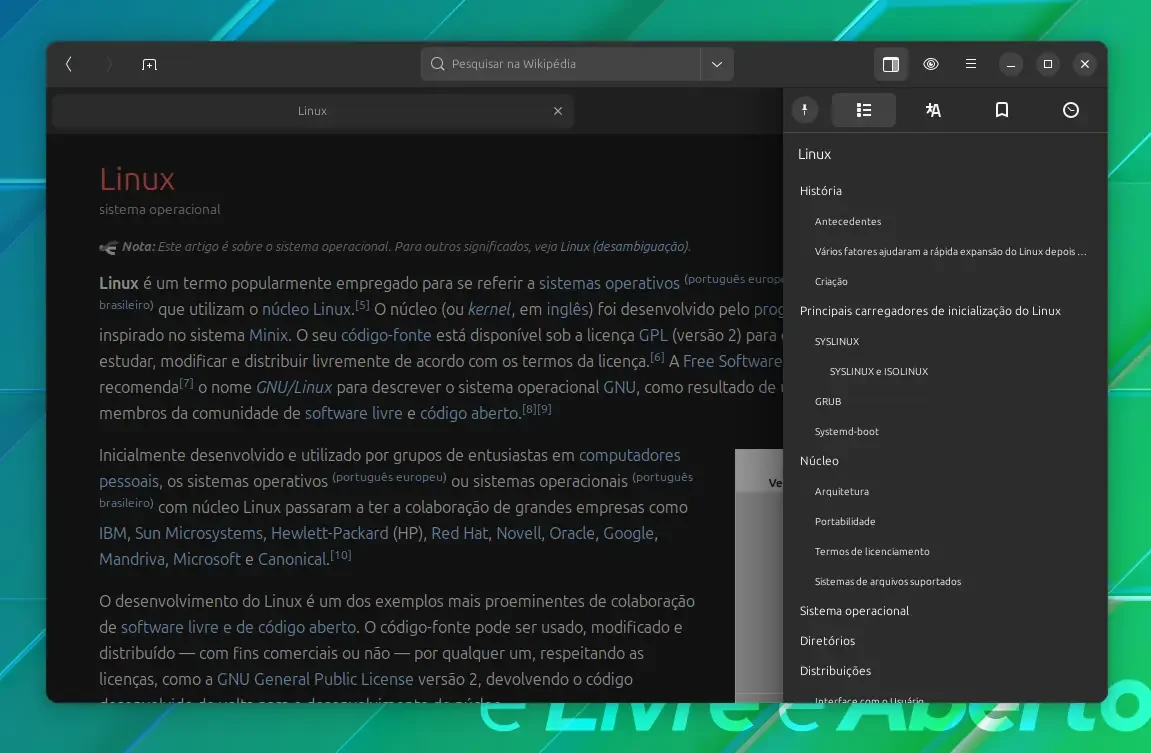Open the hamburger main menu
1151x753 pixels.
[x=970, y=65]
